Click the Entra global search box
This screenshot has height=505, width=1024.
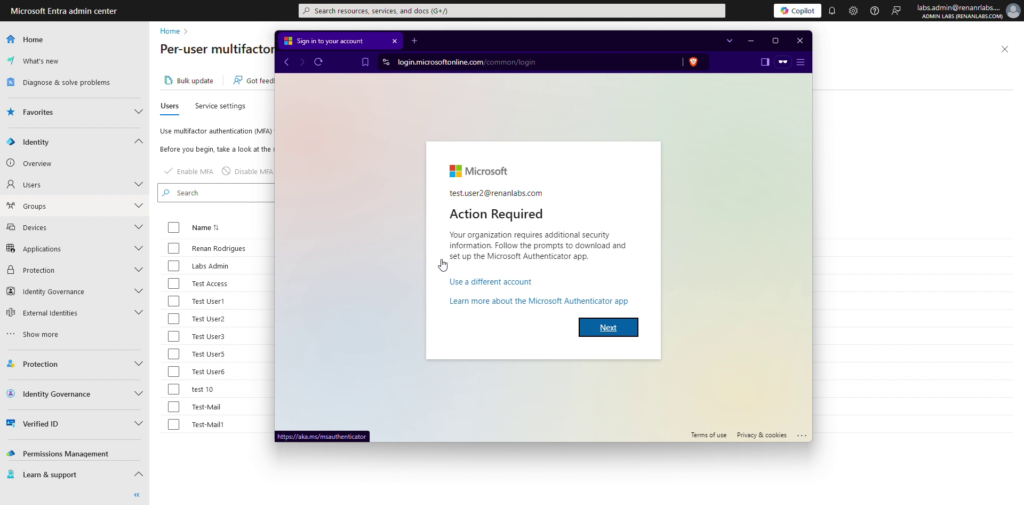tap(512, 11)
